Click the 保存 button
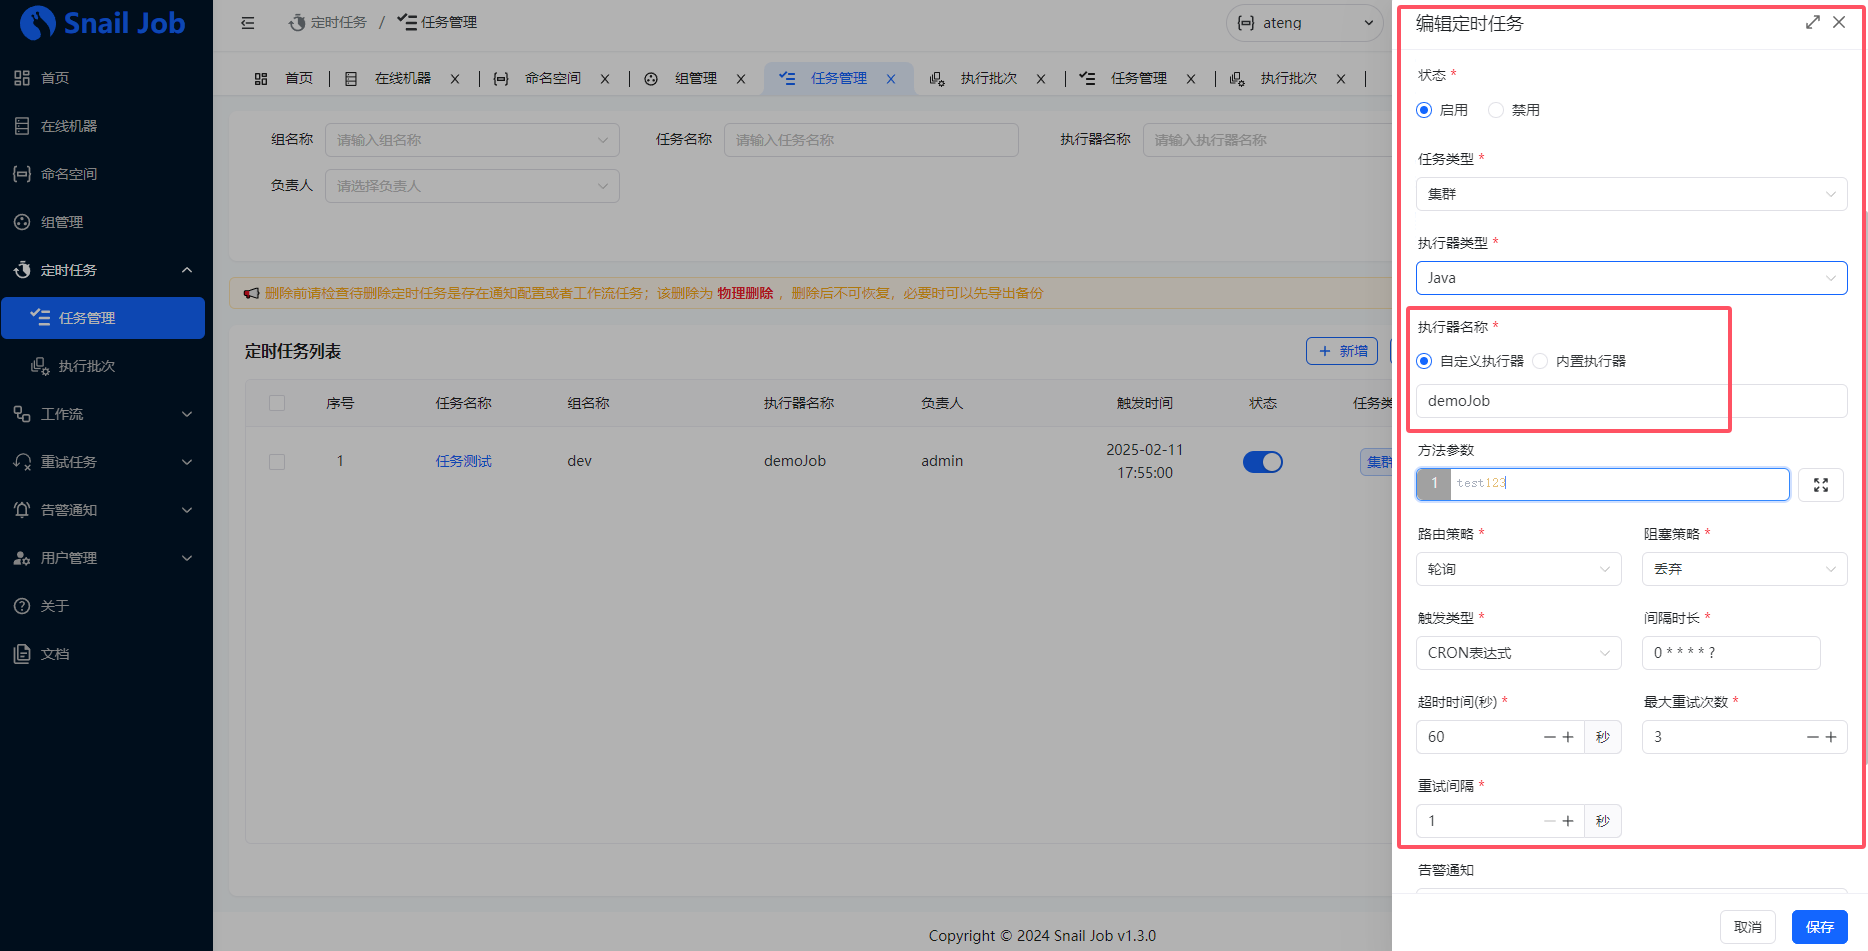This screenshot has height=951, width=1868. click(1819, 927)
